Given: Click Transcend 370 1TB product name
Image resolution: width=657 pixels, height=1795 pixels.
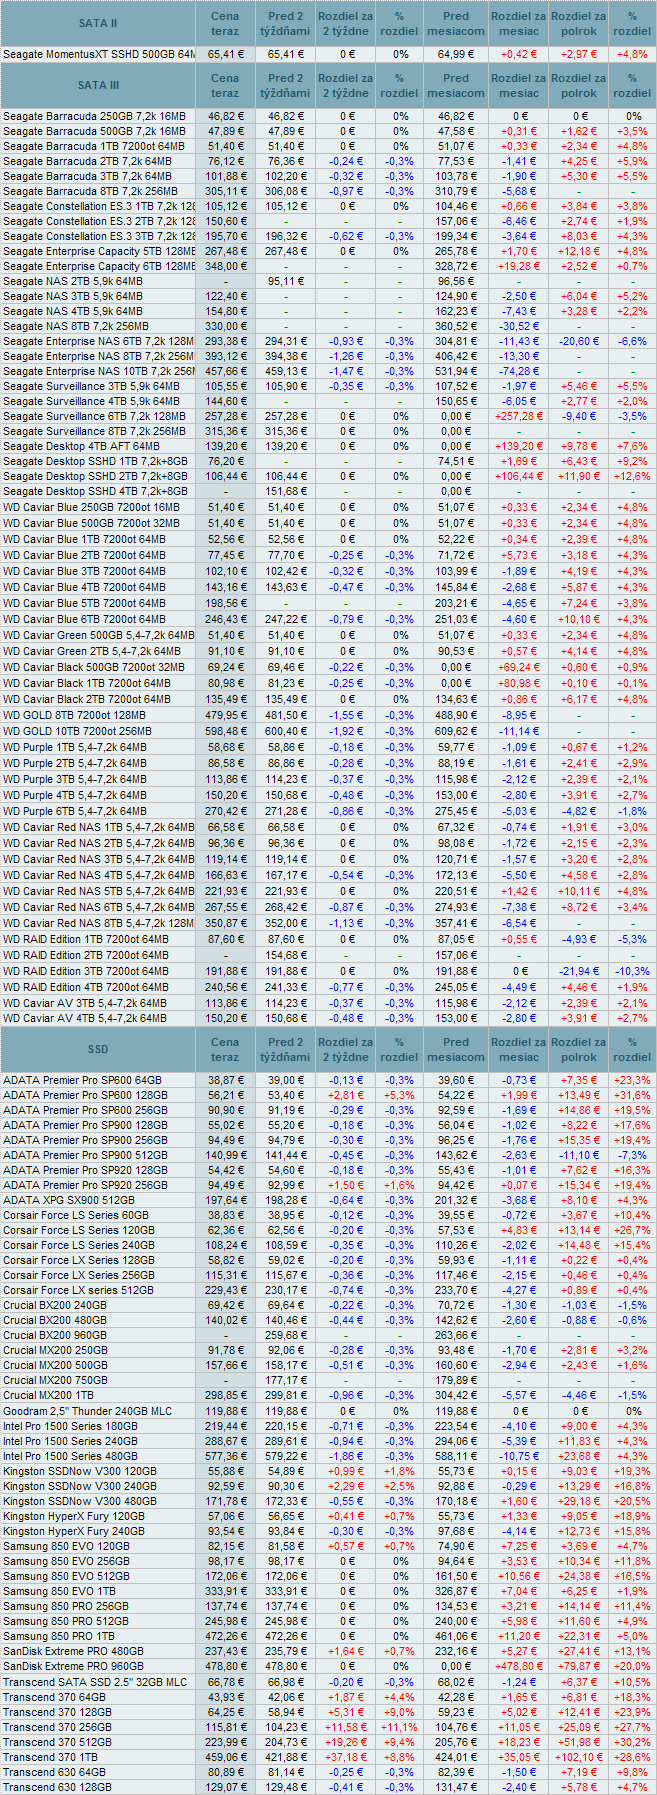Looking at the screenshot, I should 50,1757.
